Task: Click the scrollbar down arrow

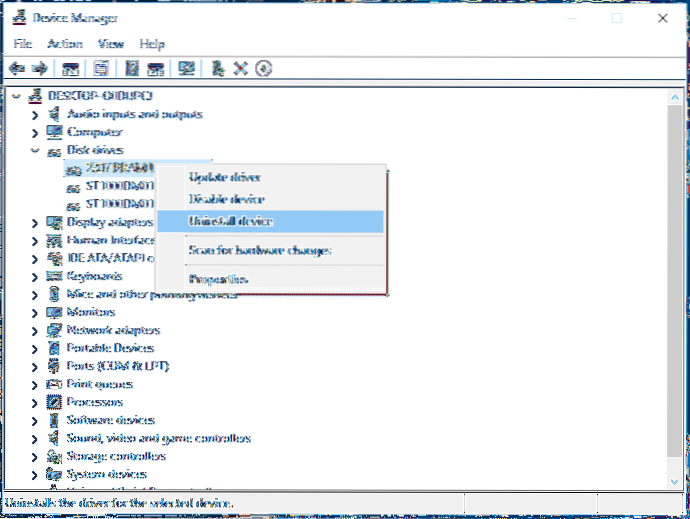Action: tap(675, 482)
